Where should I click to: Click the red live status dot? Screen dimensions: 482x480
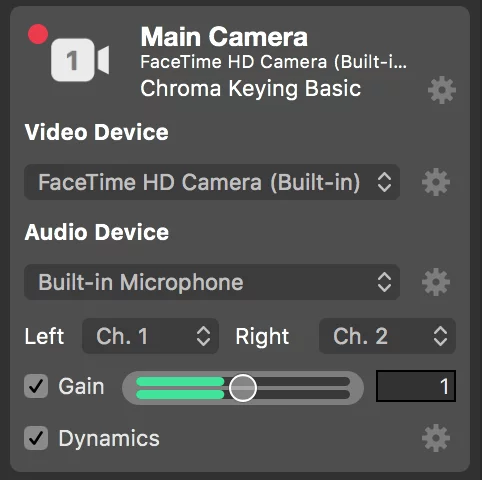point(38,34)
